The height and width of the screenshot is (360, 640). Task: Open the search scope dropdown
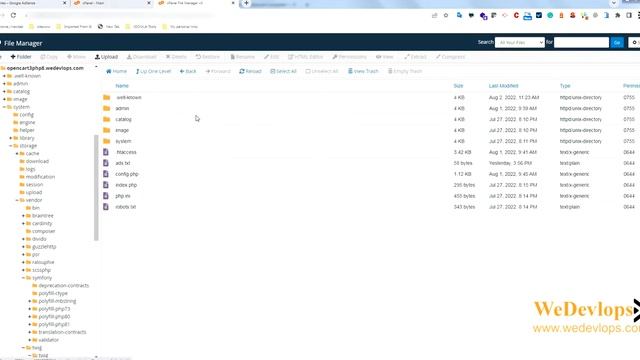[520, 42]
